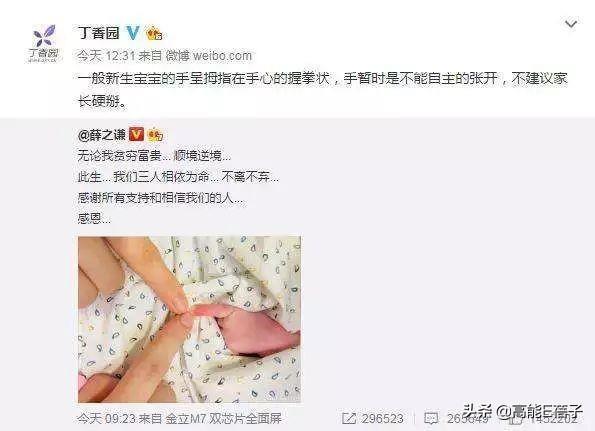This screenshot has width=595, height=431.
Task: Click 丁香园's post text about newborn hands
Action: click(323, 90)
